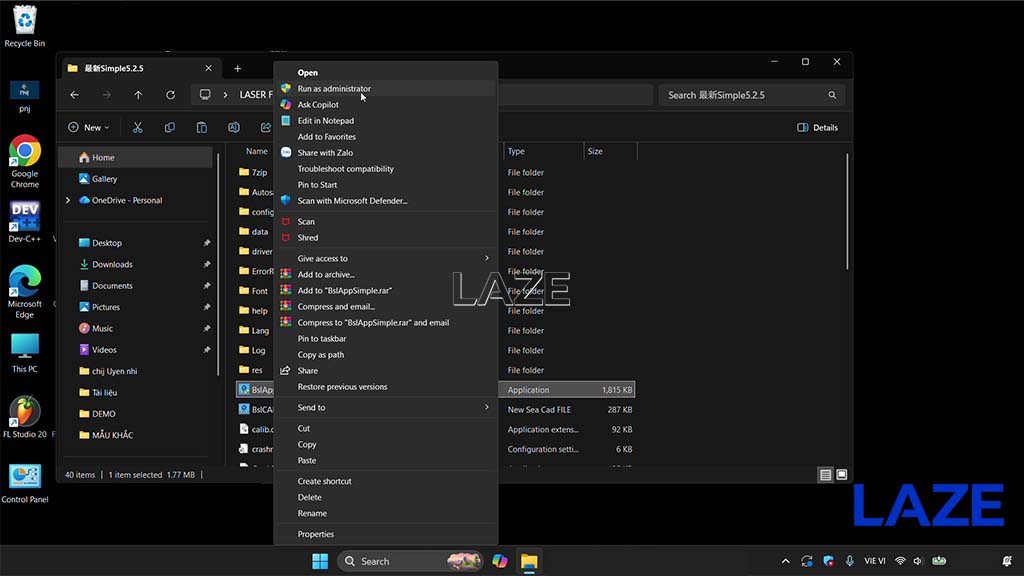Click the Refresh icon in Explorer
The height and width of the screenshot is (576, 1024).
click(x=170, y=95)
